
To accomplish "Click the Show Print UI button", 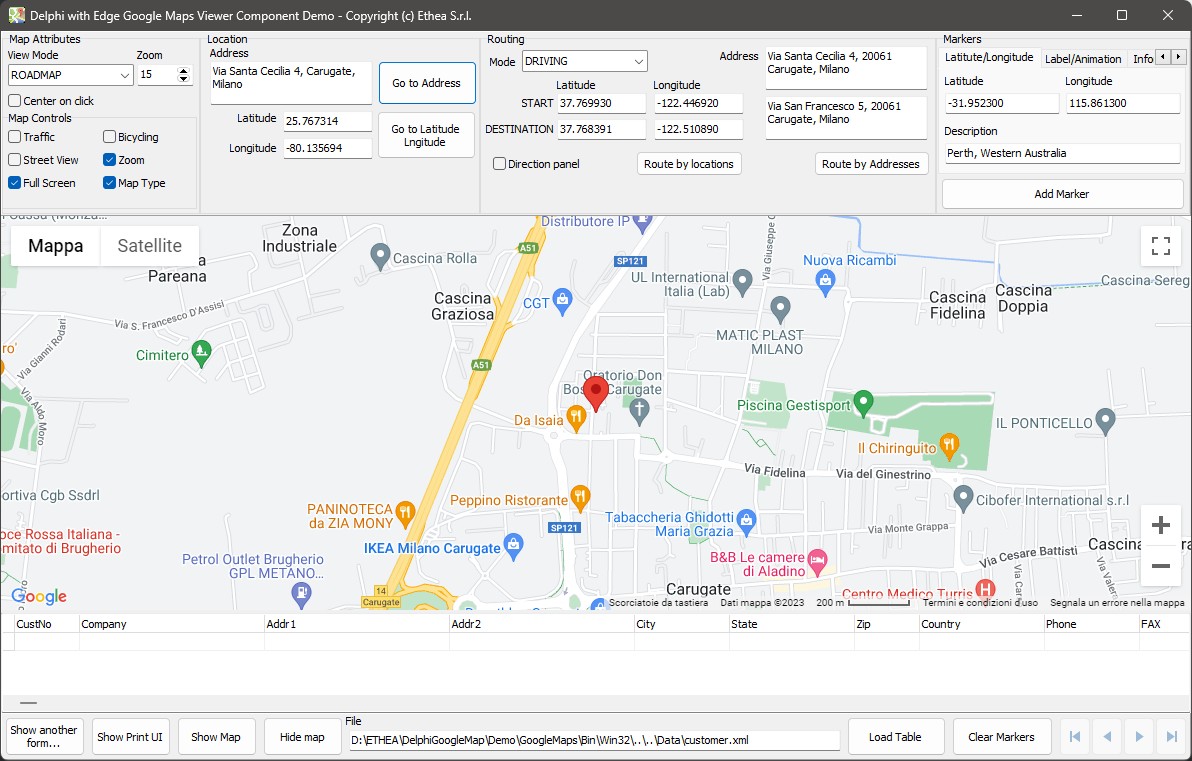I will 130,737.
